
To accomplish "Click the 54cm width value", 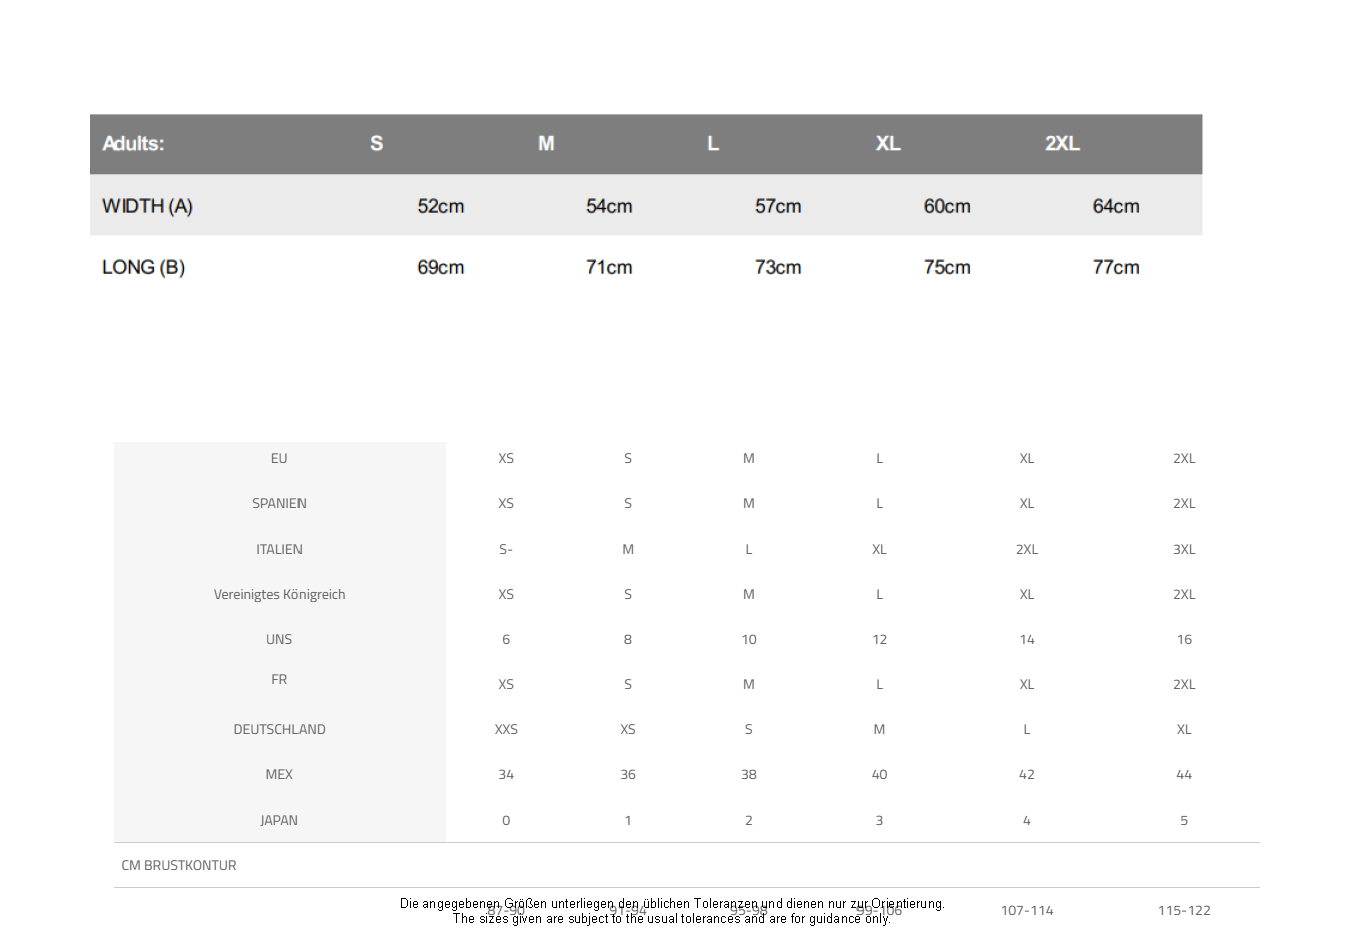I will point(609,206).
